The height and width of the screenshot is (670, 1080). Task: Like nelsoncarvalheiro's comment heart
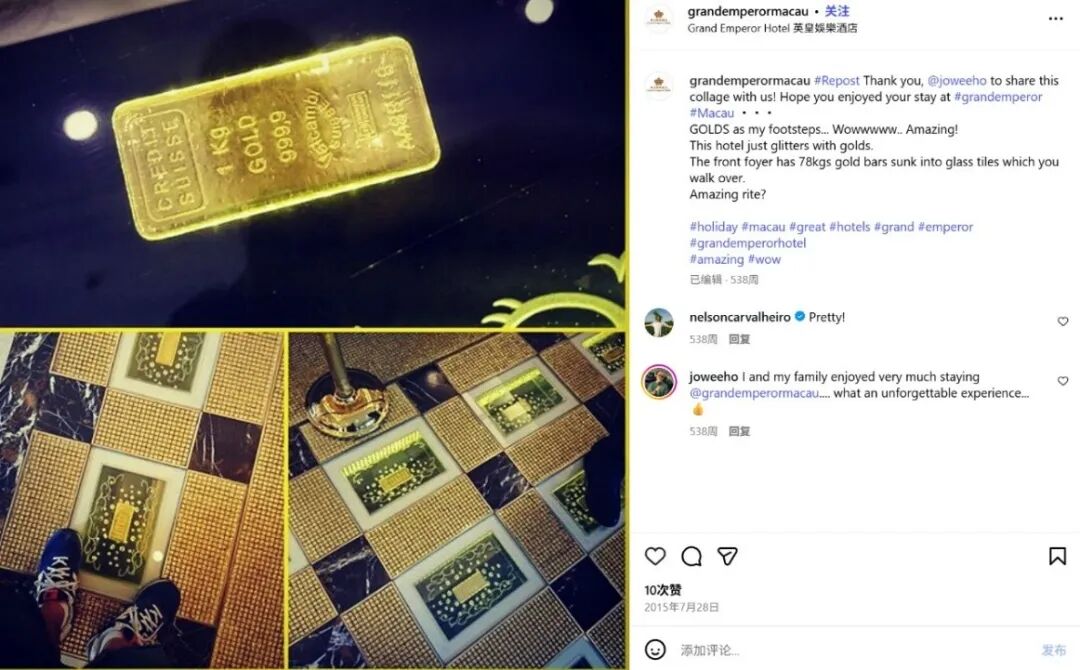click(1063, 322)
